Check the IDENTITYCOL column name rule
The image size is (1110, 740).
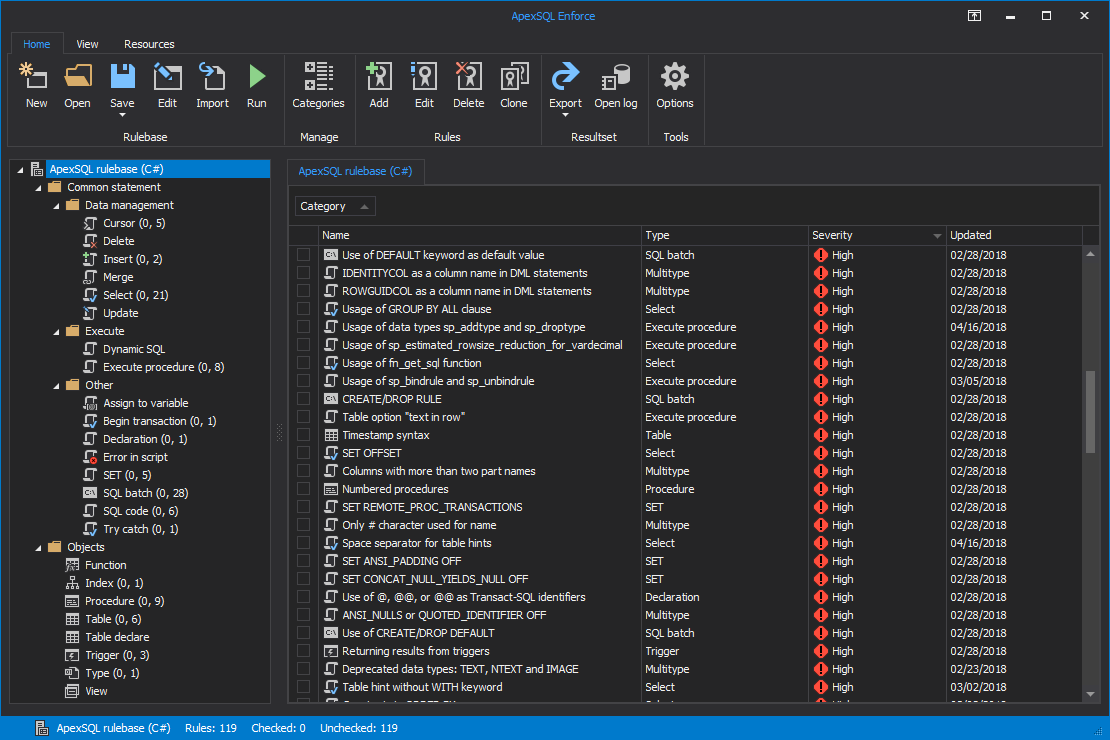(304, 273)
